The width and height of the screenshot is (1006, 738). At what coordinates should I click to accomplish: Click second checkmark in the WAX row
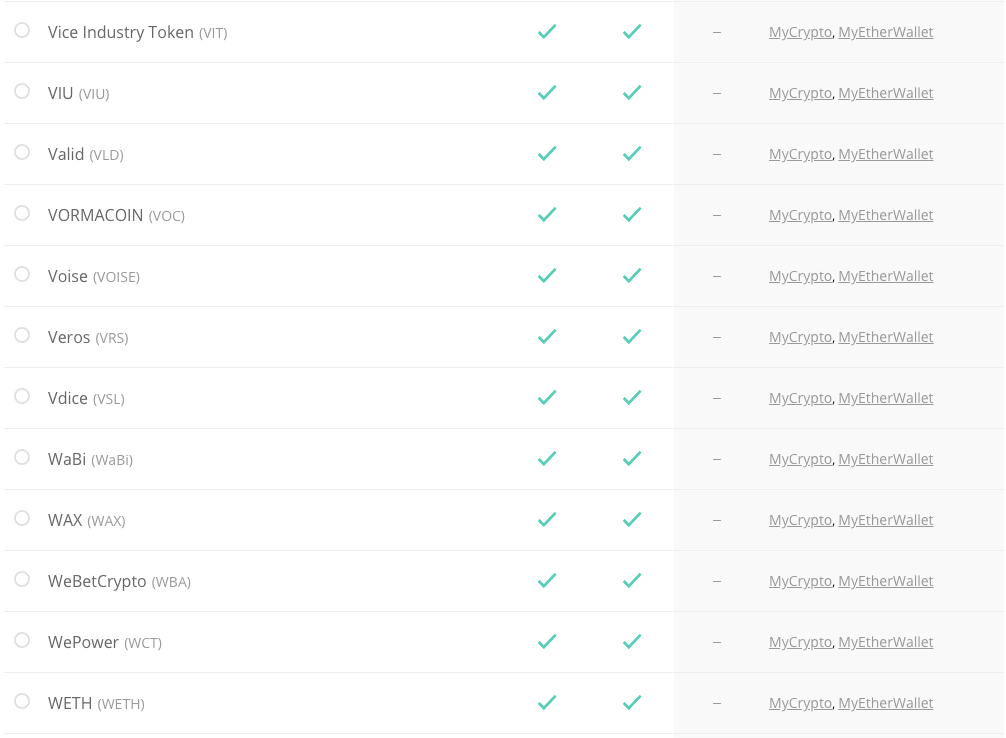[x=632, y=520]
